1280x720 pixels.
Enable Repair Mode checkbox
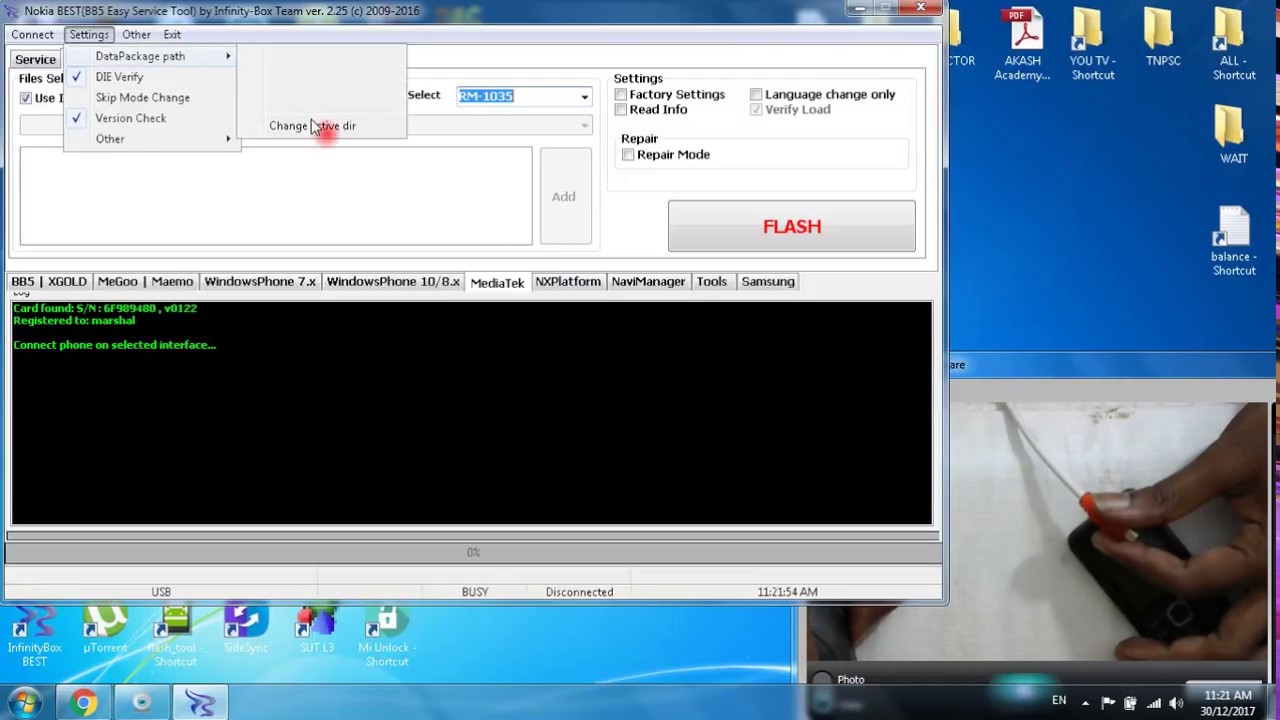tap(628, 154)
